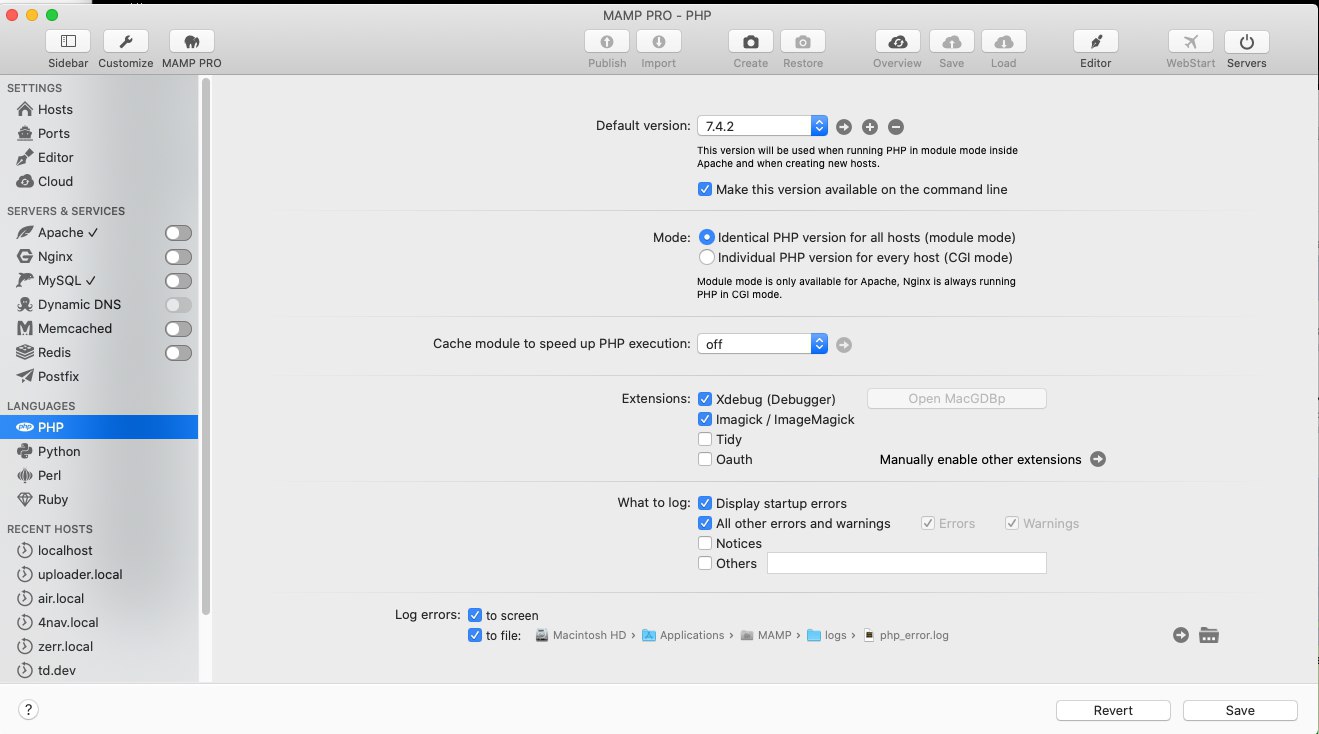Uncheck Xdebug (Debugger) extension
Screen dimensions: 1319x734
pos(705,399)
